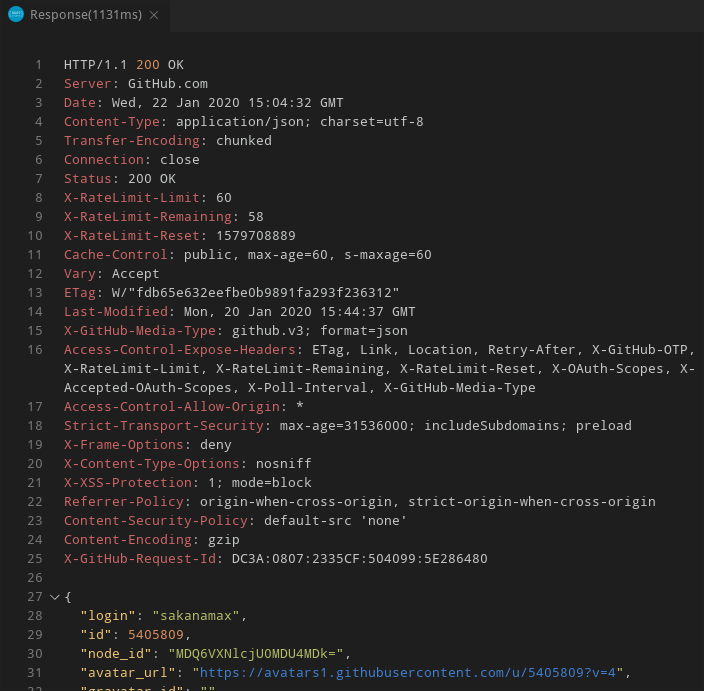704x691 pixels.
Task: Click the "MDQ6VXNlcjU0MDU4MDk=" node id value
Action: tap(256, 654)
